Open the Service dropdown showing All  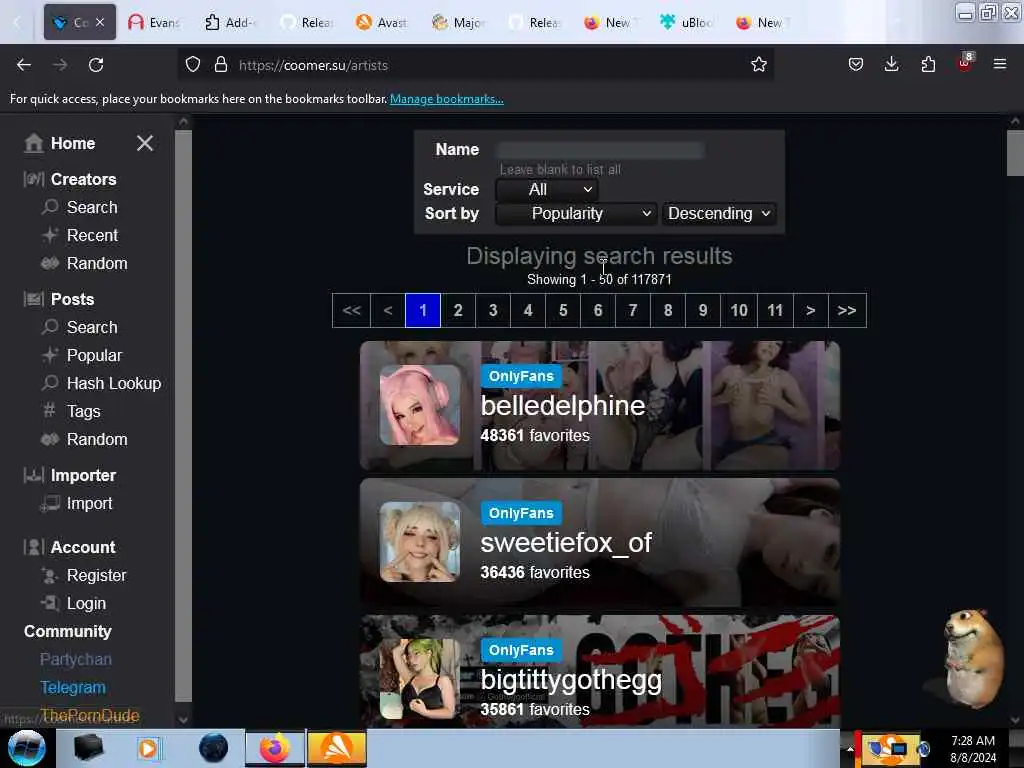[x=547, y=189]
